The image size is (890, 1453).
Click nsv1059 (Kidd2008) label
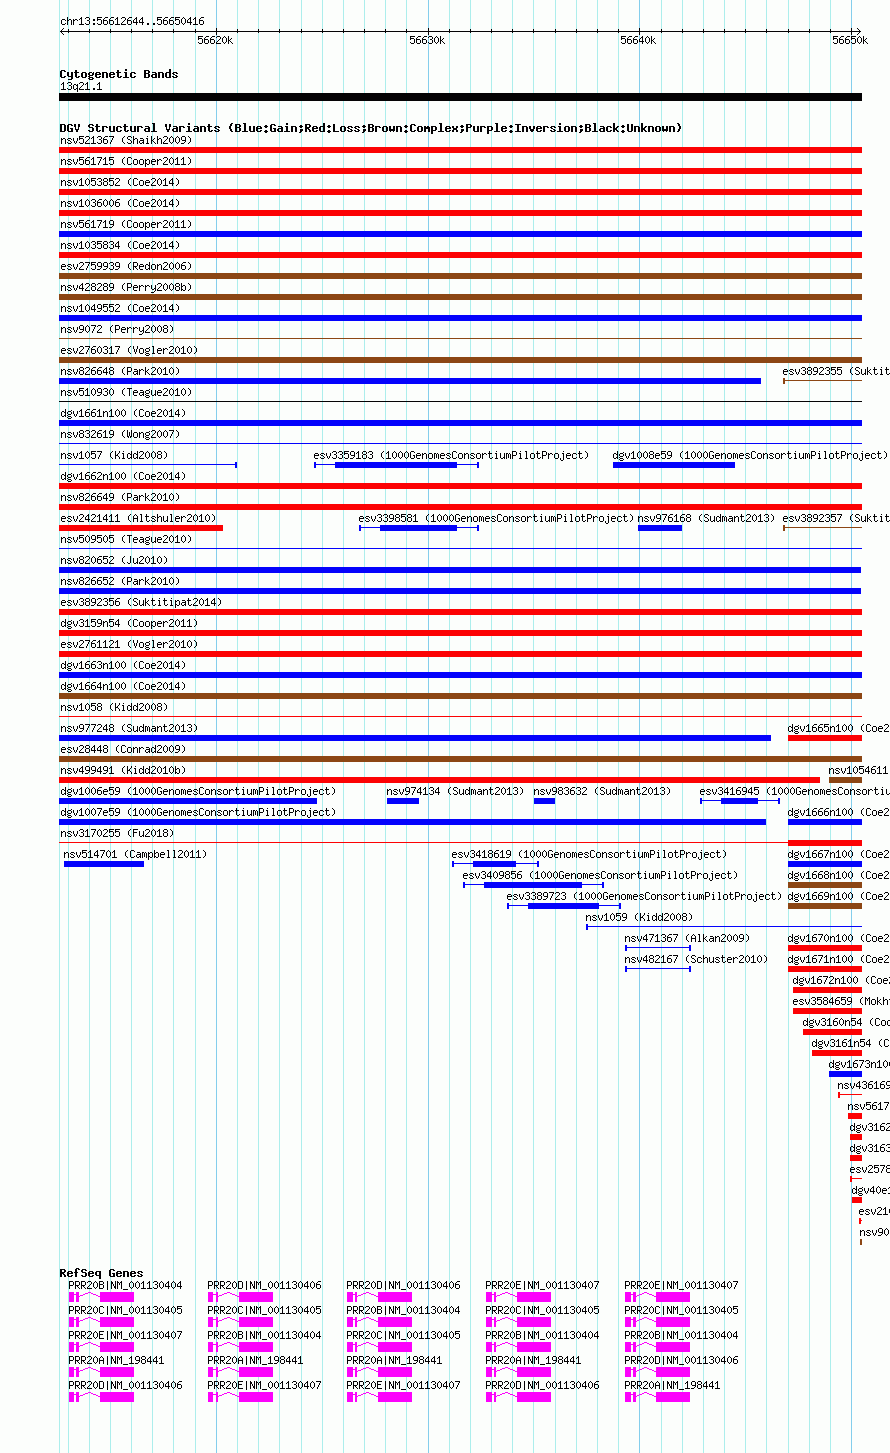tap(639, 917)
